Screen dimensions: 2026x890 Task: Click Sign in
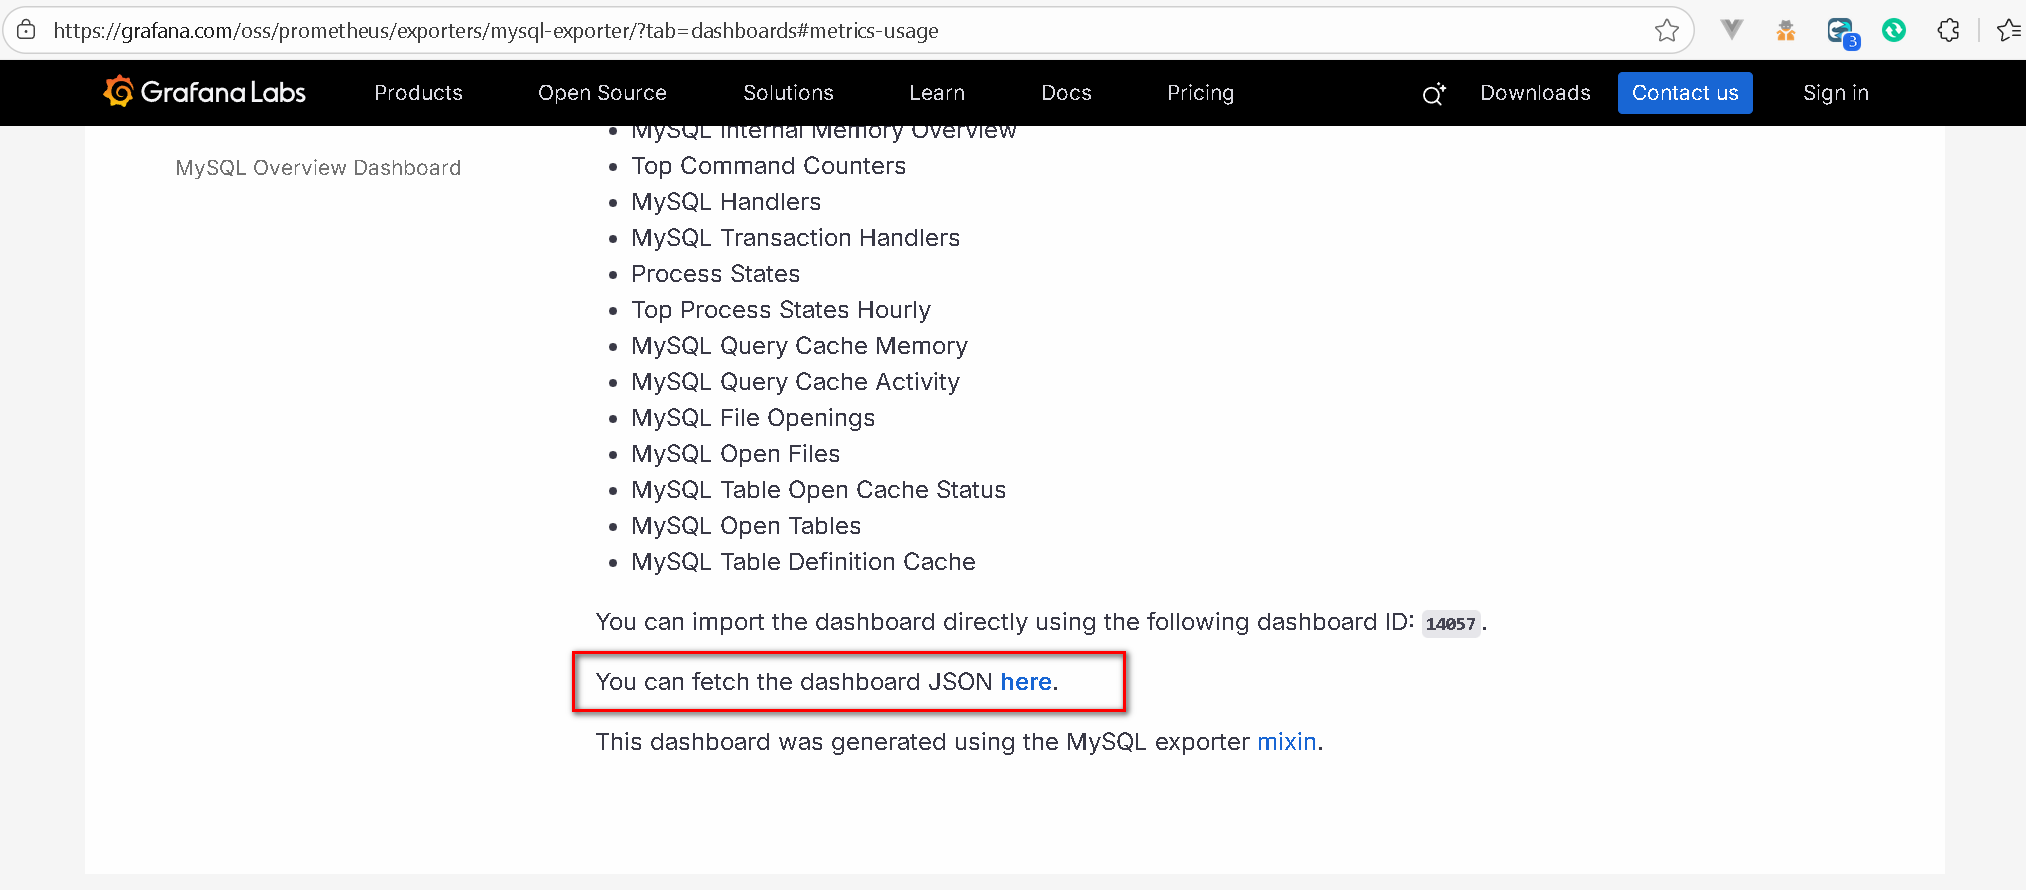click(1835, 93)
